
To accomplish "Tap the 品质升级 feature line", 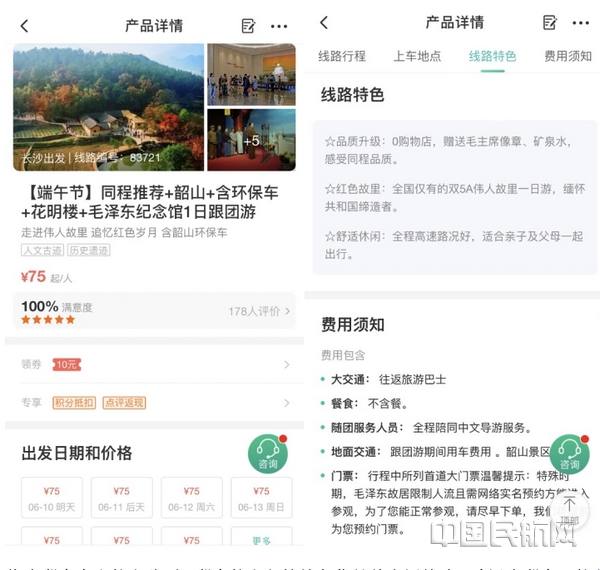I will tap(448, 150).
